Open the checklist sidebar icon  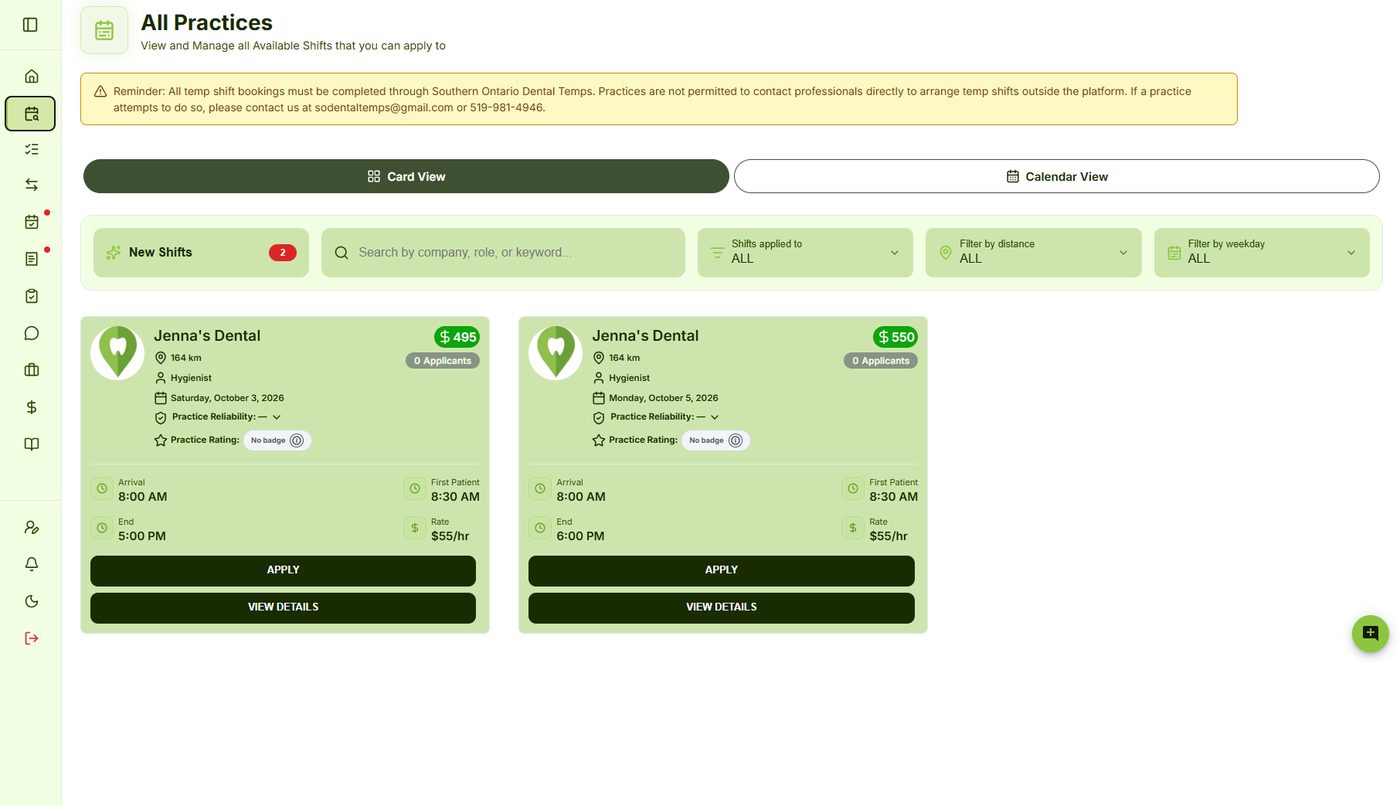click(x=31, y=149)
